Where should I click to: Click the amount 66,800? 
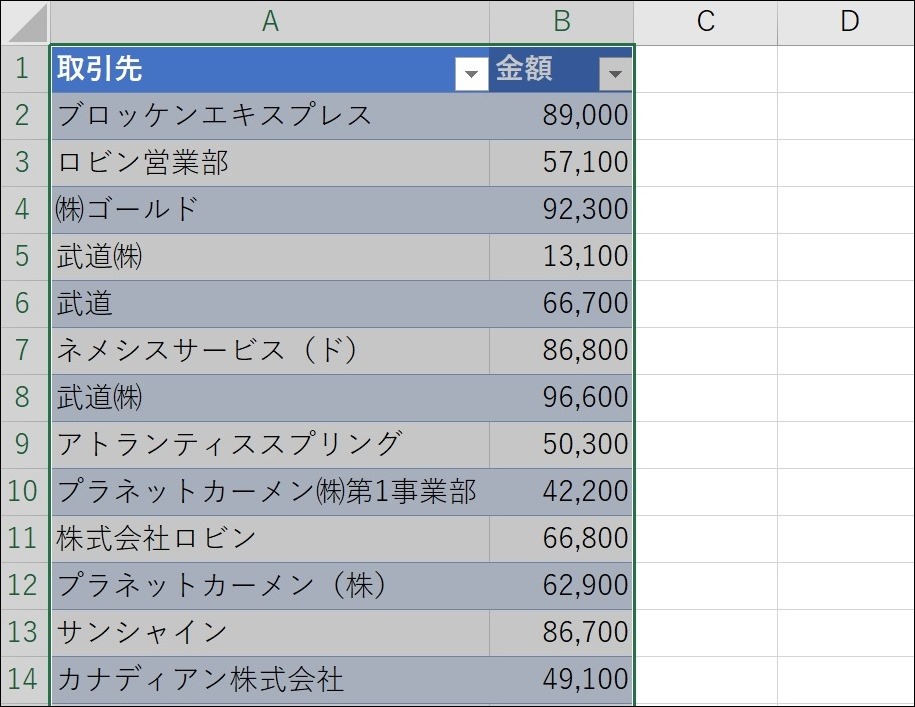coord(561,539)
